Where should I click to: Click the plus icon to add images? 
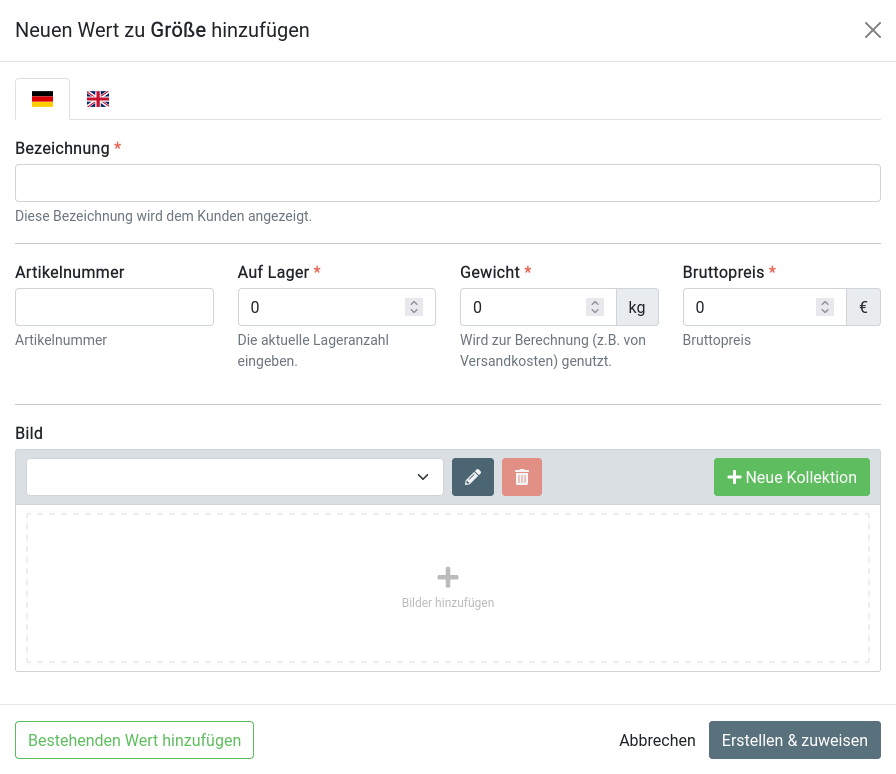point(448,577)
